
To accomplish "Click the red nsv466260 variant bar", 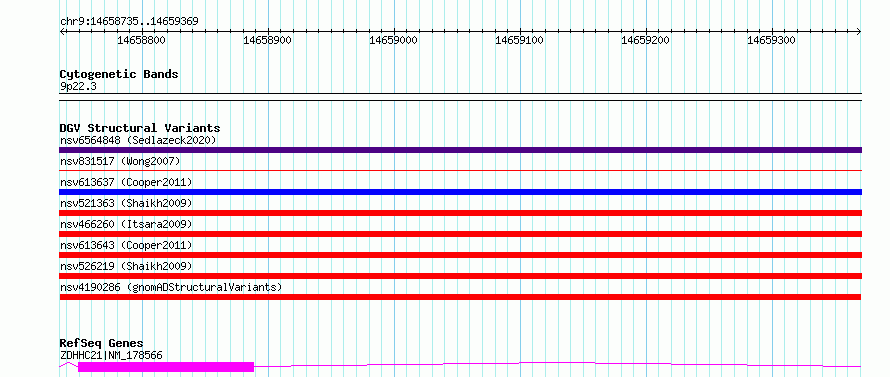I will tap(460, 234).
